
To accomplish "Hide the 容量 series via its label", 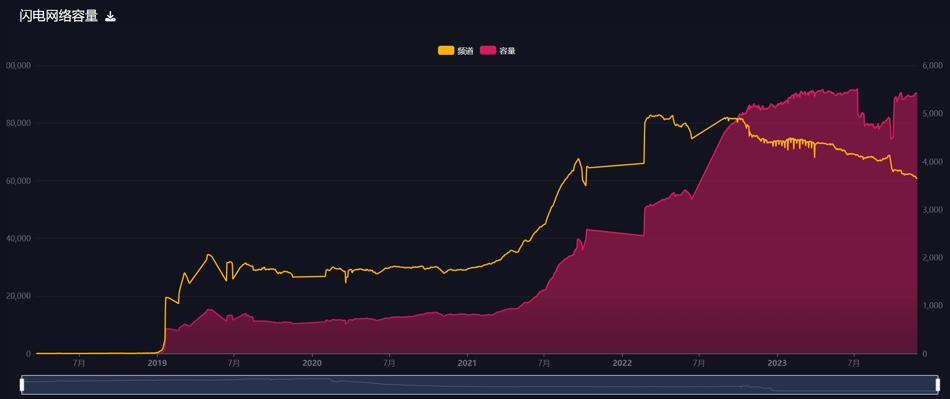I will tap(507, 51).
